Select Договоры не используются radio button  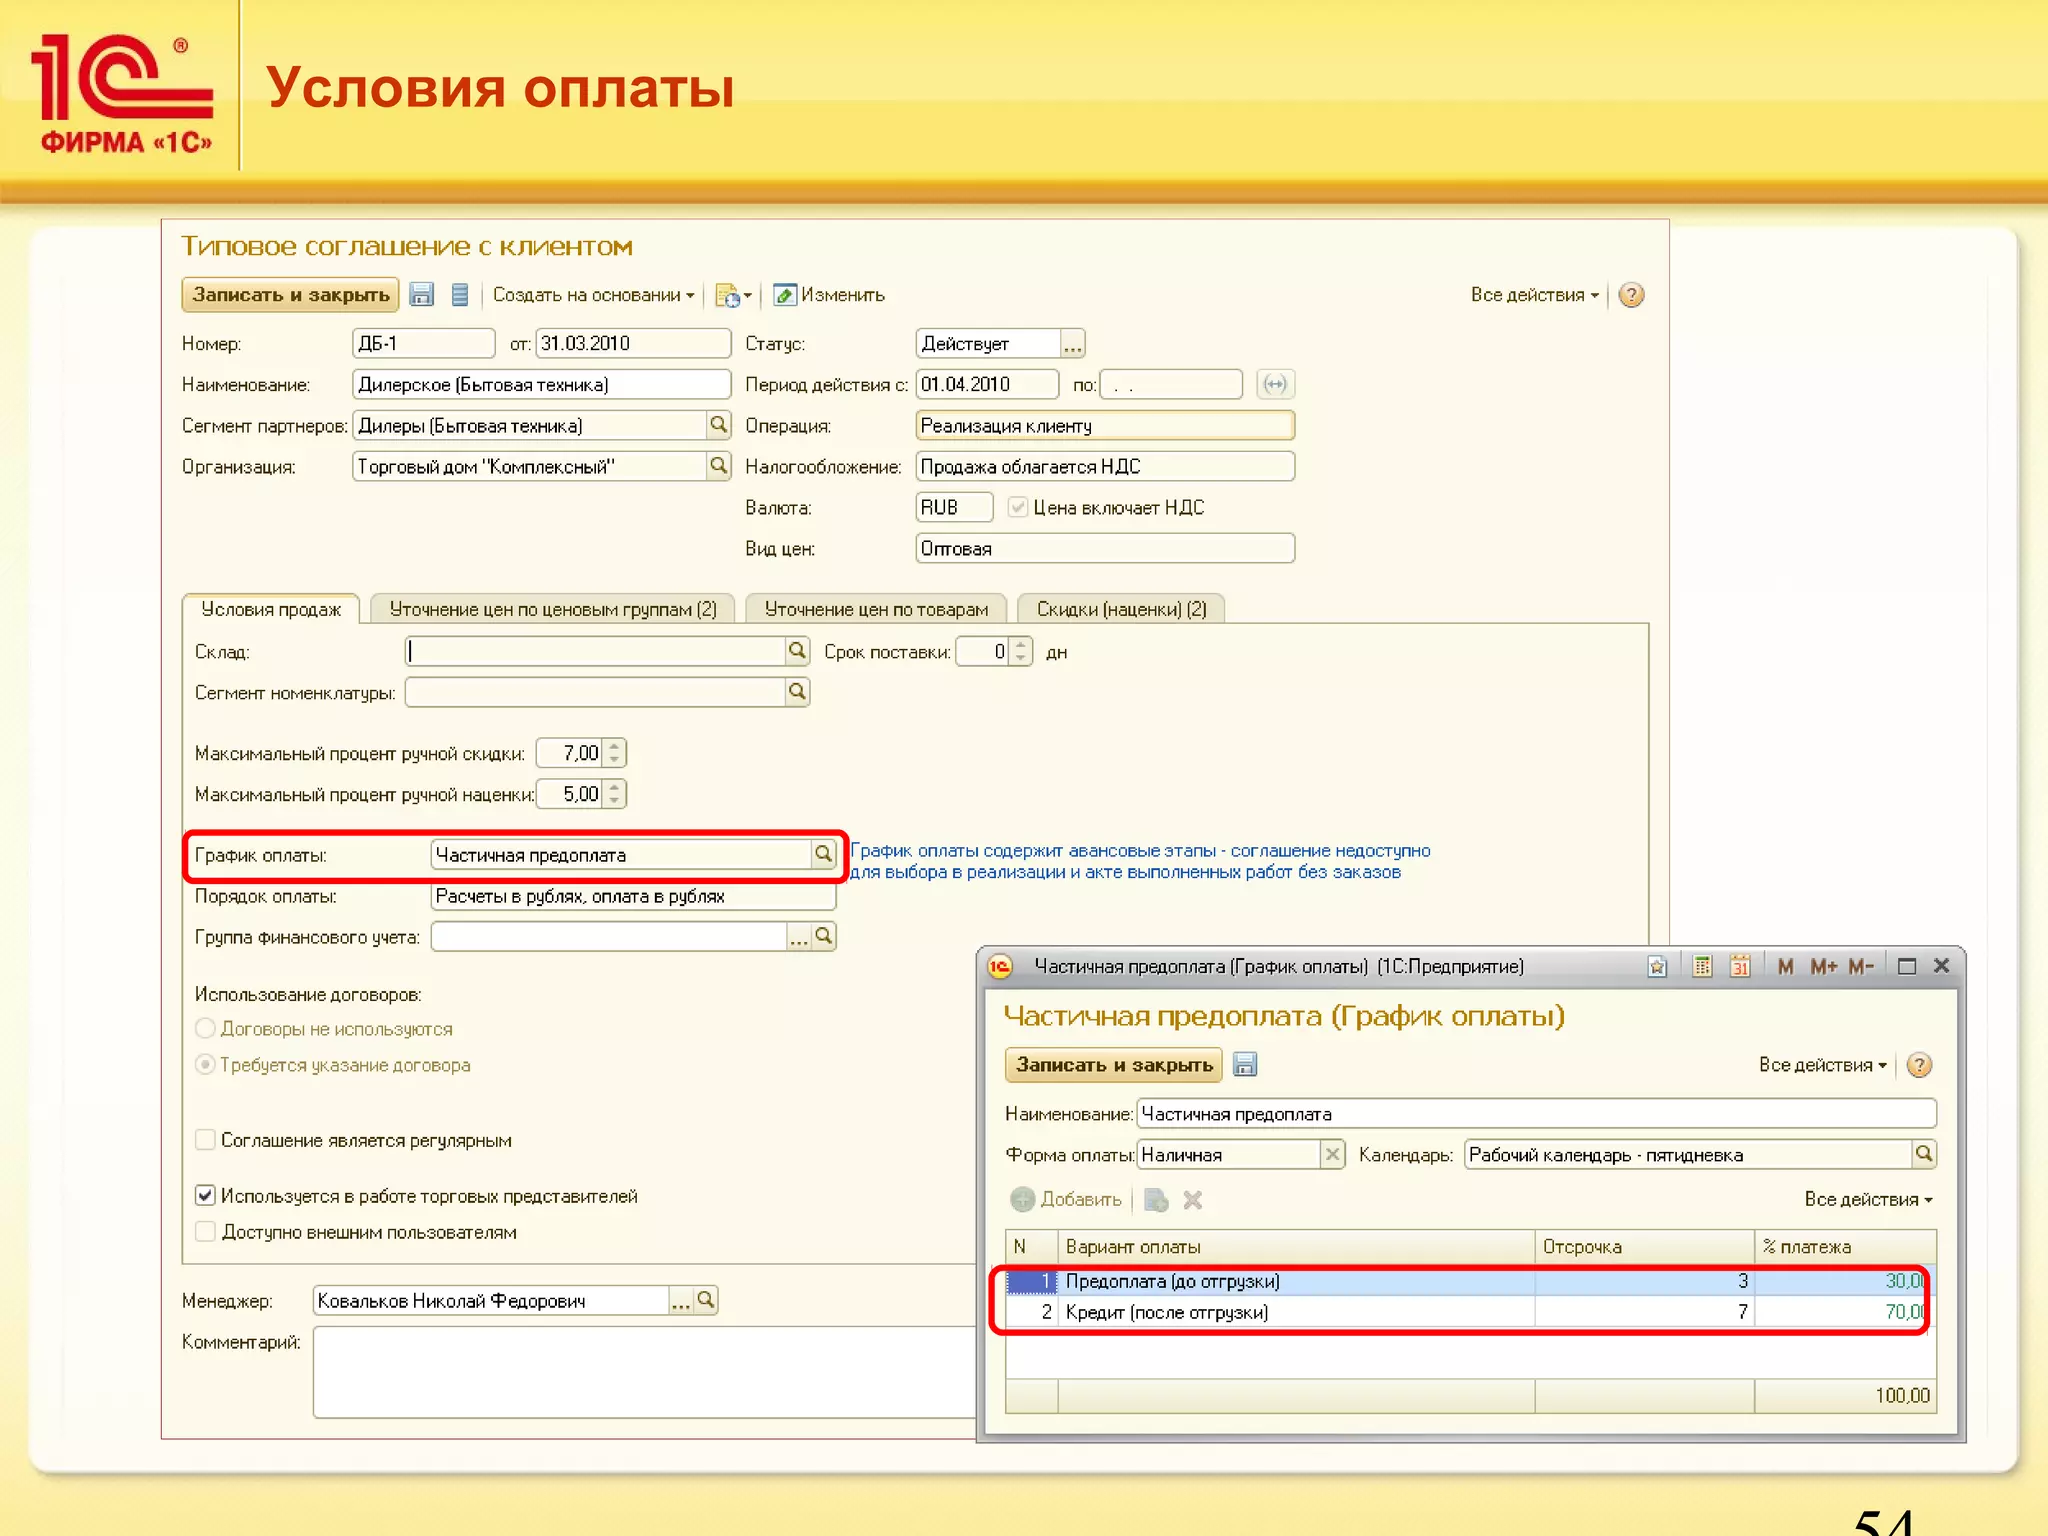click(x=205, y=1028)
